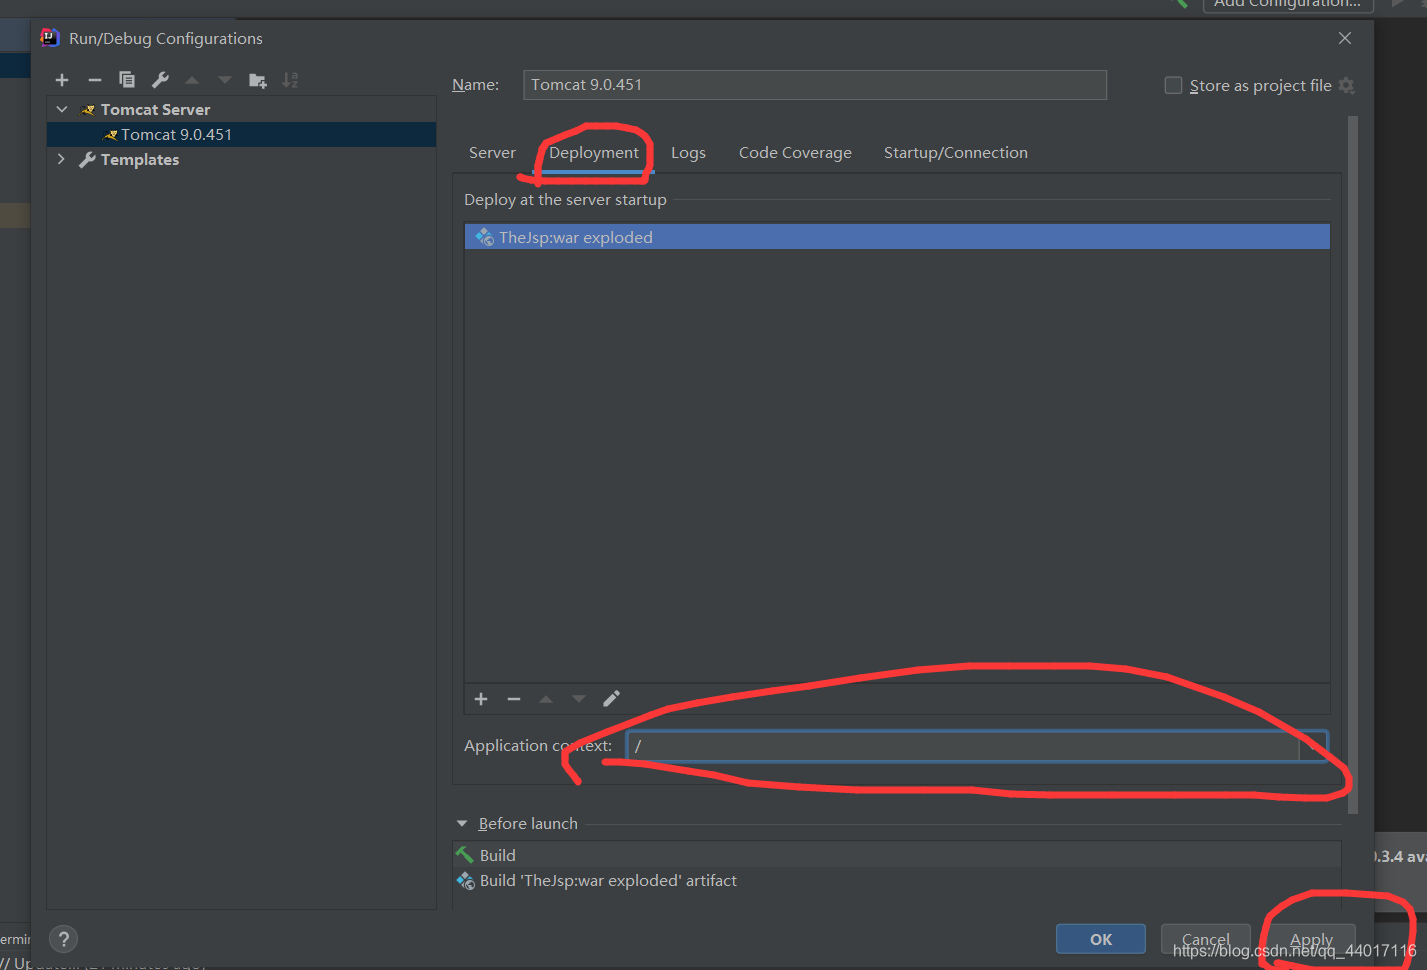Screen dimensions: 1427x970
Task: Switch to the Deployment tab
Action: pyautogui.click(x=594, y=153)
